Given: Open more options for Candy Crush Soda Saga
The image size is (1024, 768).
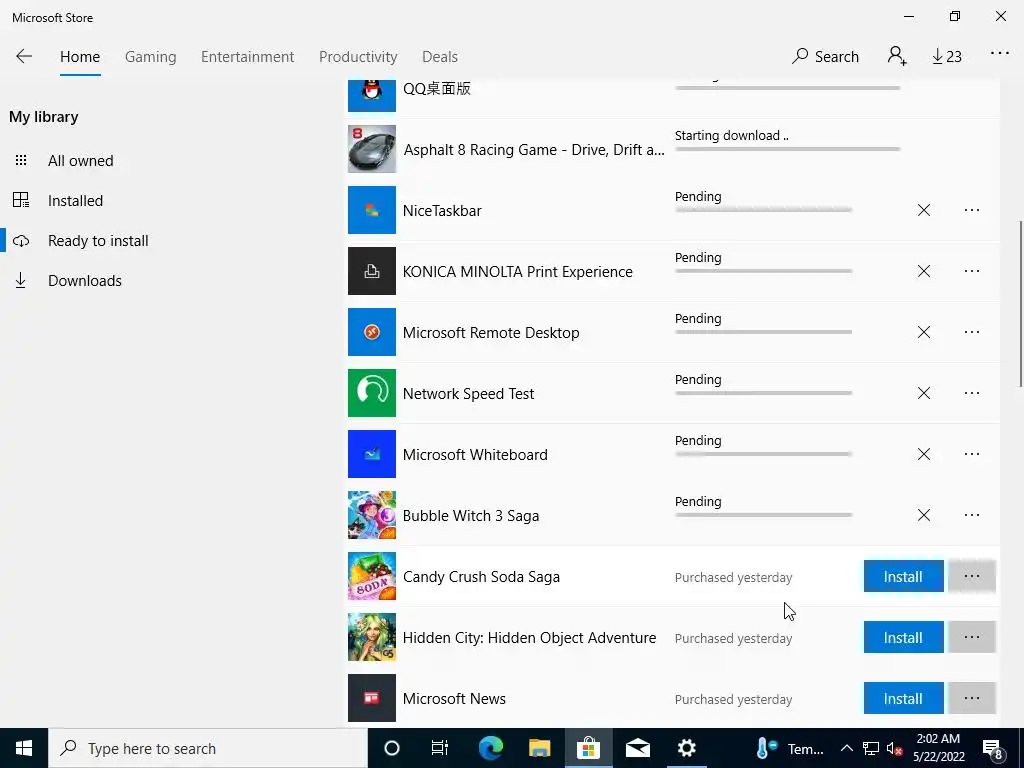Looking at the screenshot, I should coord(972,576).
